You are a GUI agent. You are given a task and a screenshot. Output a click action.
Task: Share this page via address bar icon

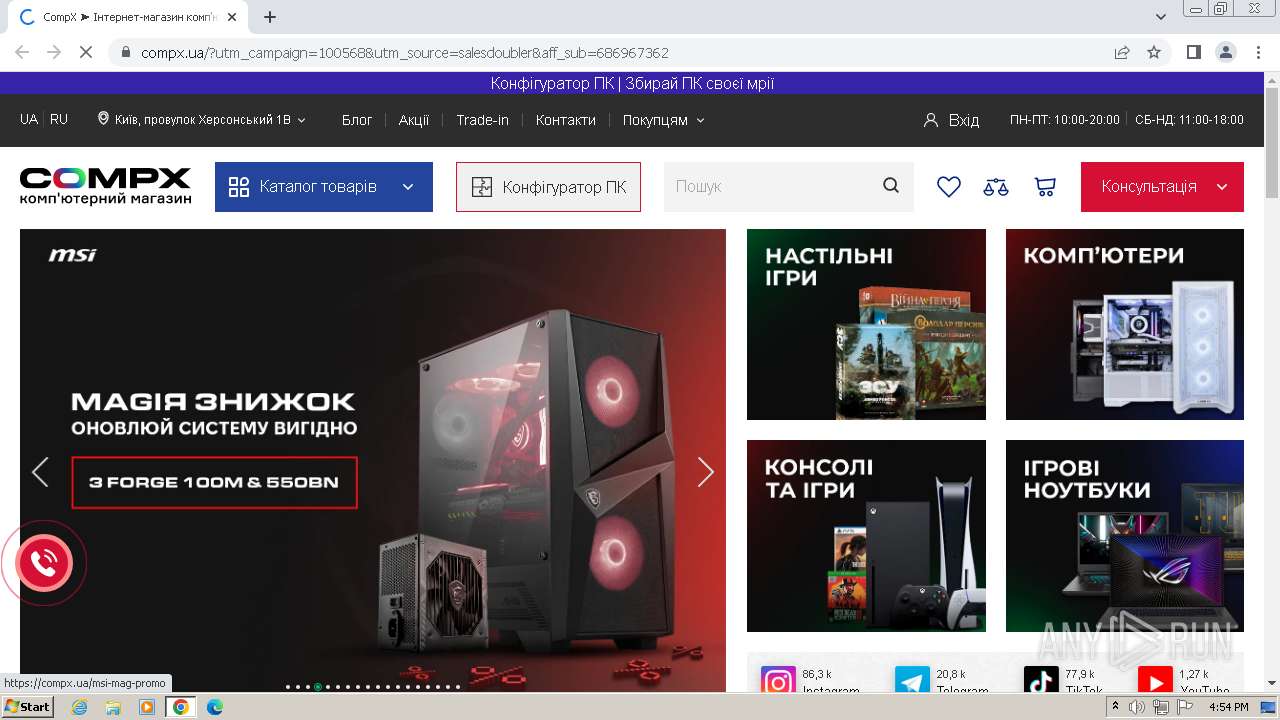coord(1122,52)
